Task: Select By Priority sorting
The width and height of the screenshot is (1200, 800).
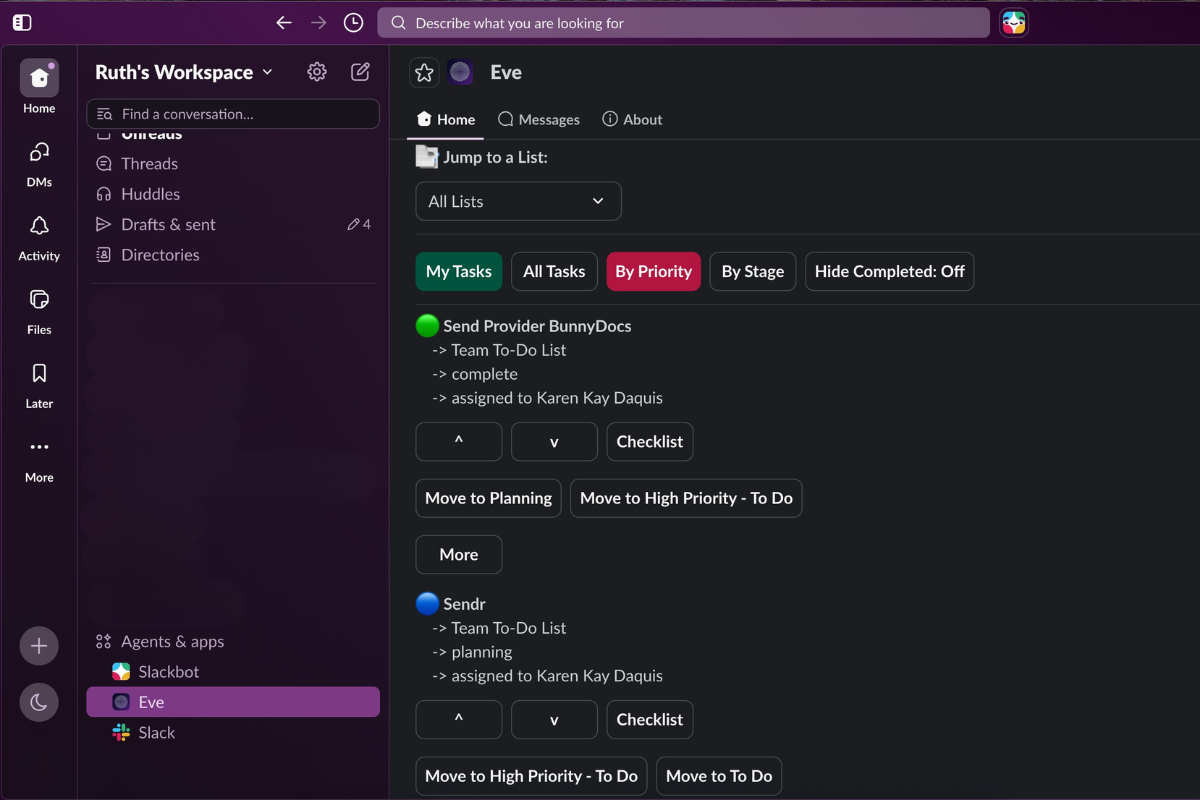Action: [x=654, y=271]
